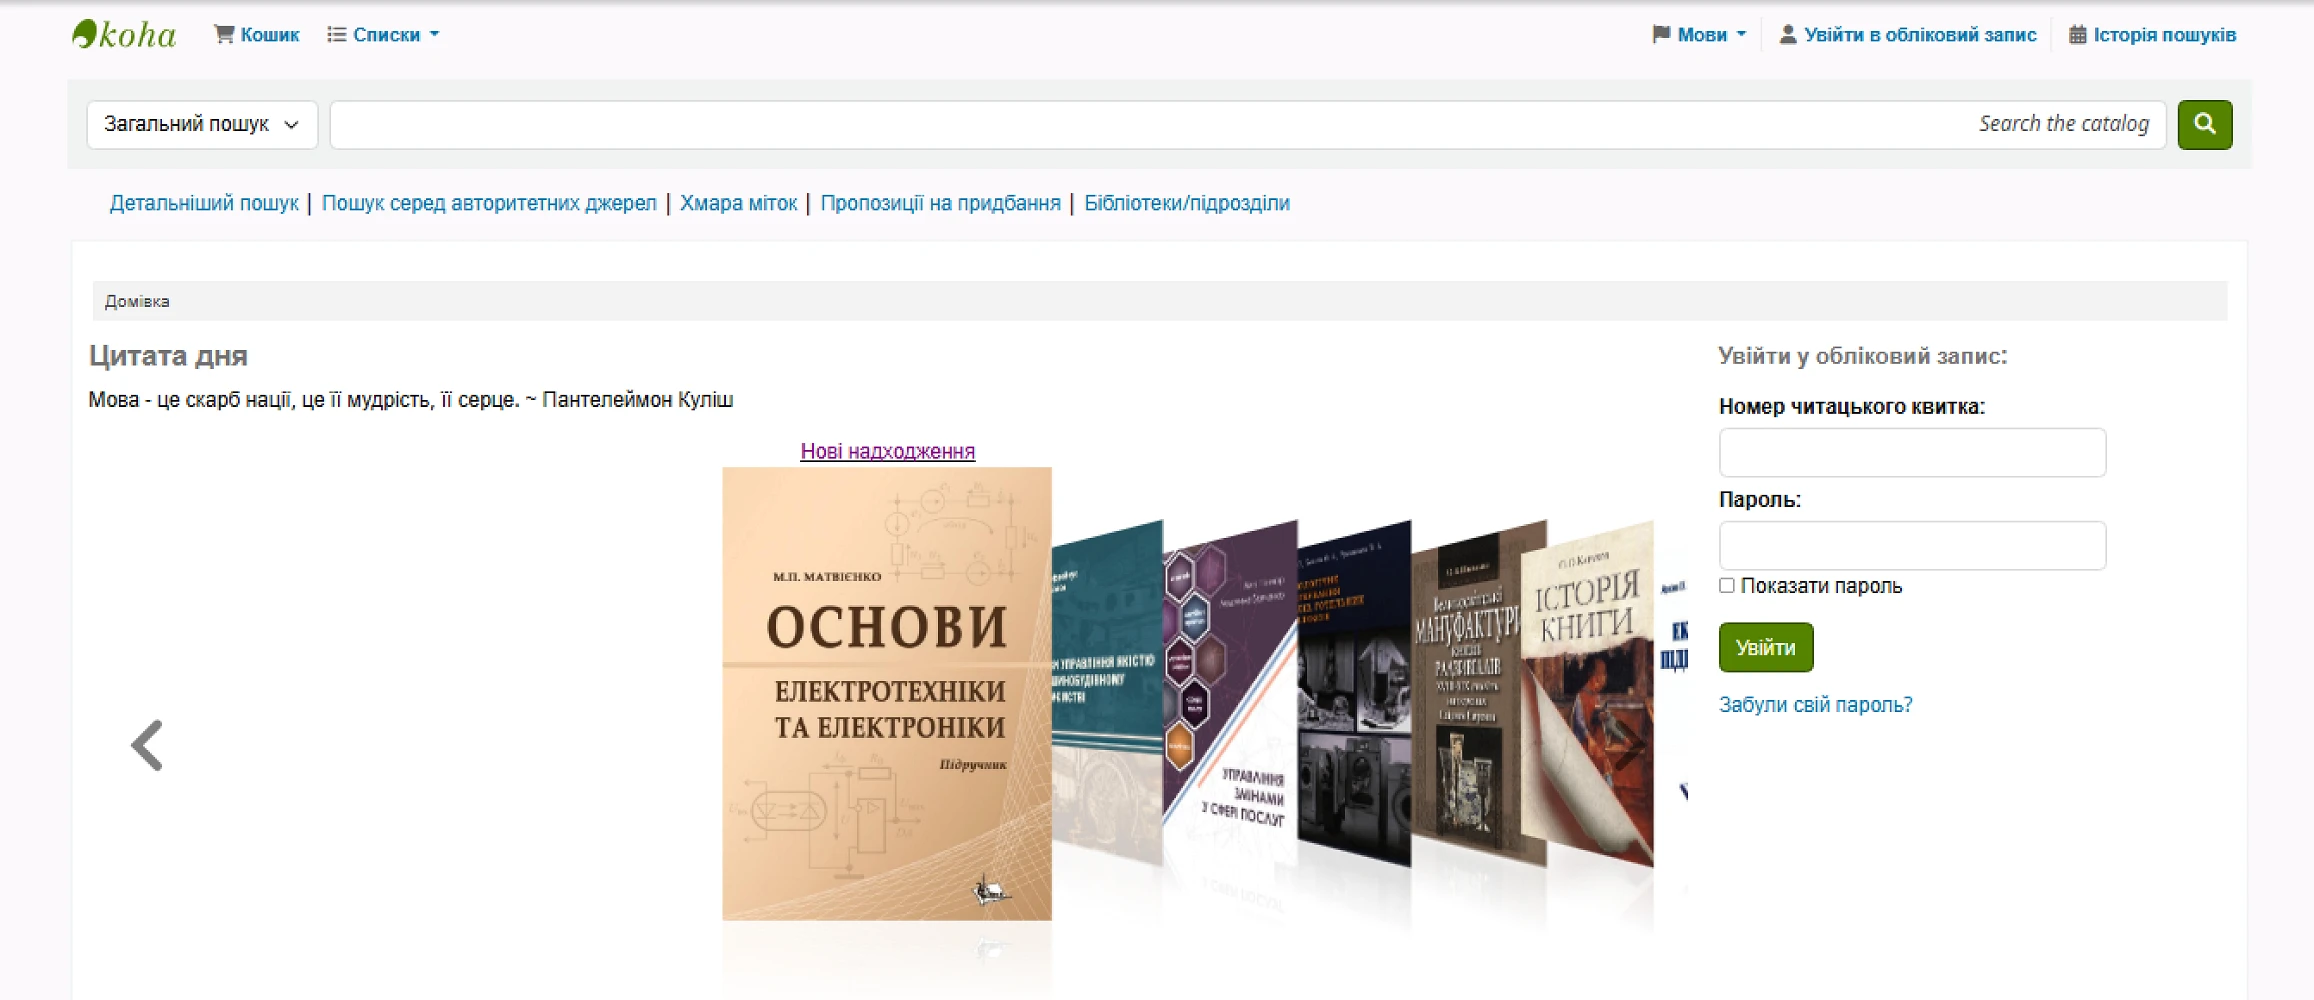Image resolution: width=2314 pixels, height=1000 pixels.
Task: Open the Кошик cart
Action: [x=257, y=35]
